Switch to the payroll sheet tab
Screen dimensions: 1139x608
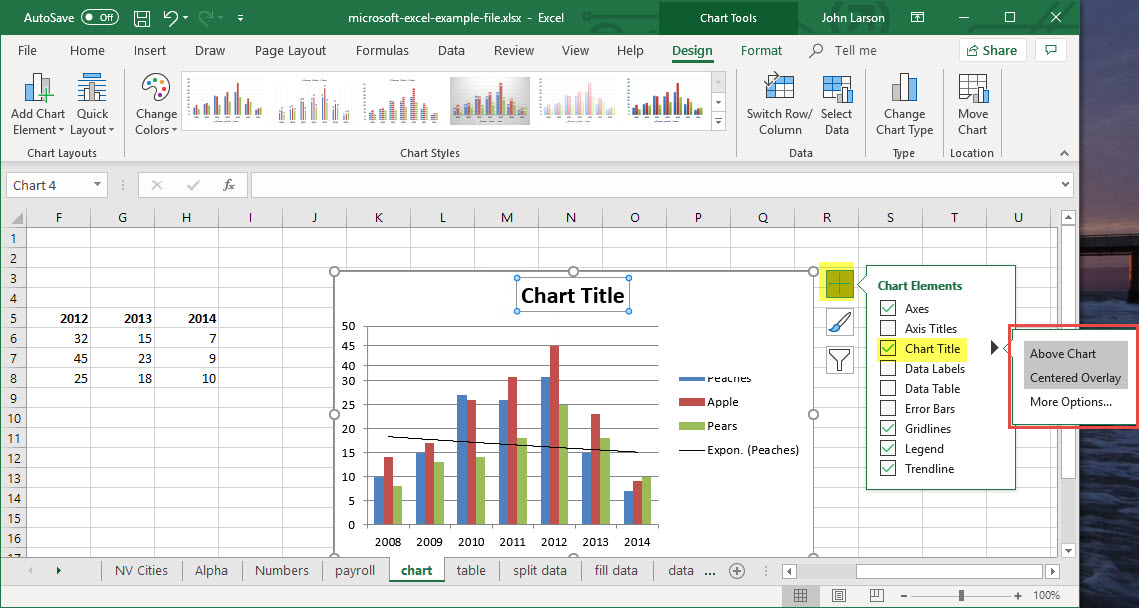355,570
